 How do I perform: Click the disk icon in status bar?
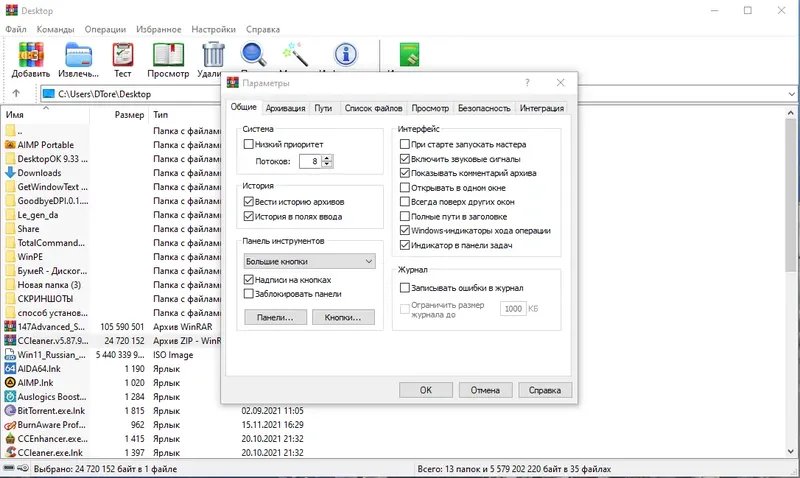point(9,468)
